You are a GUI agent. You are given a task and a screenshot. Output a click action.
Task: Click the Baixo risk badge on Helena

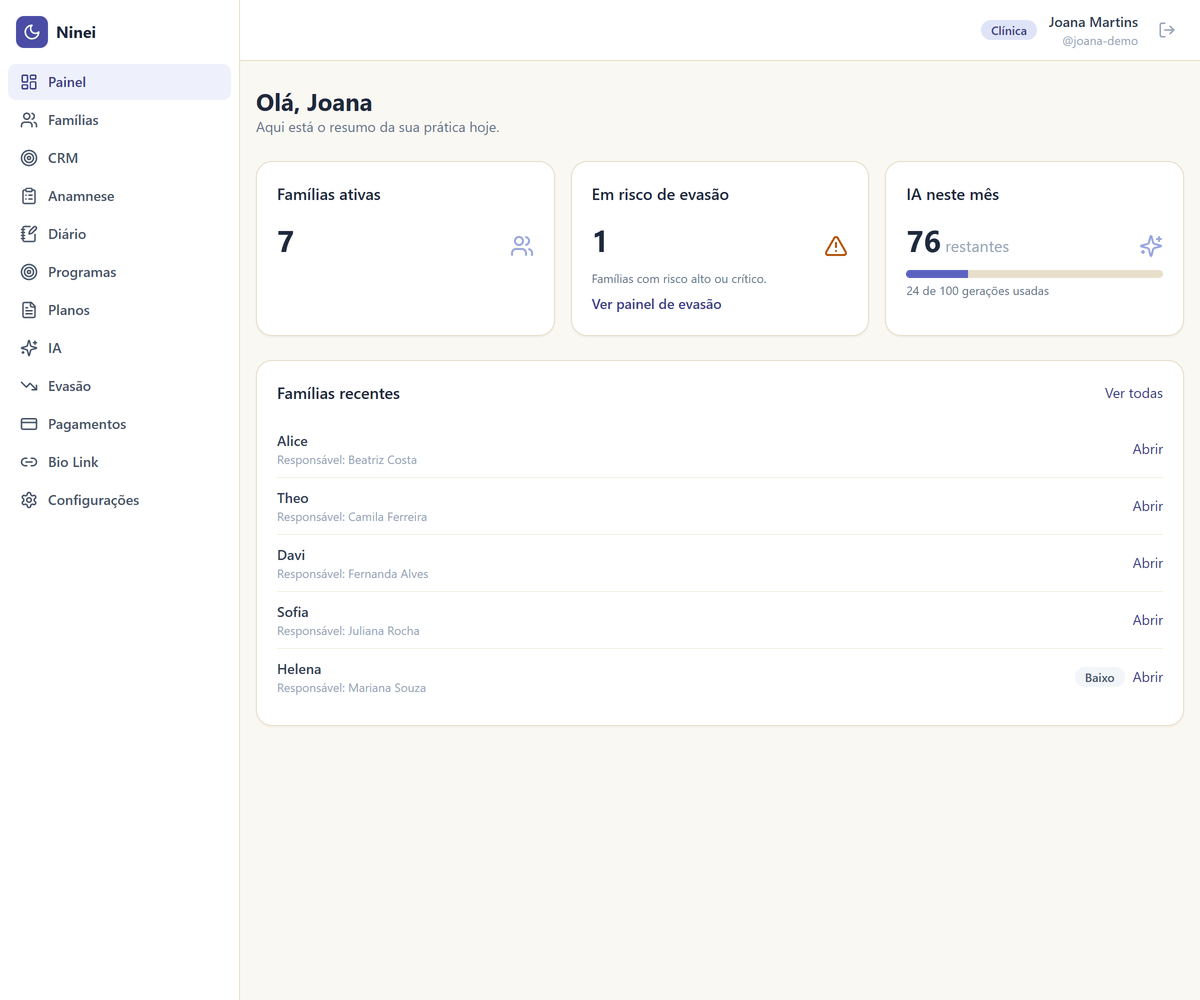1100,677
